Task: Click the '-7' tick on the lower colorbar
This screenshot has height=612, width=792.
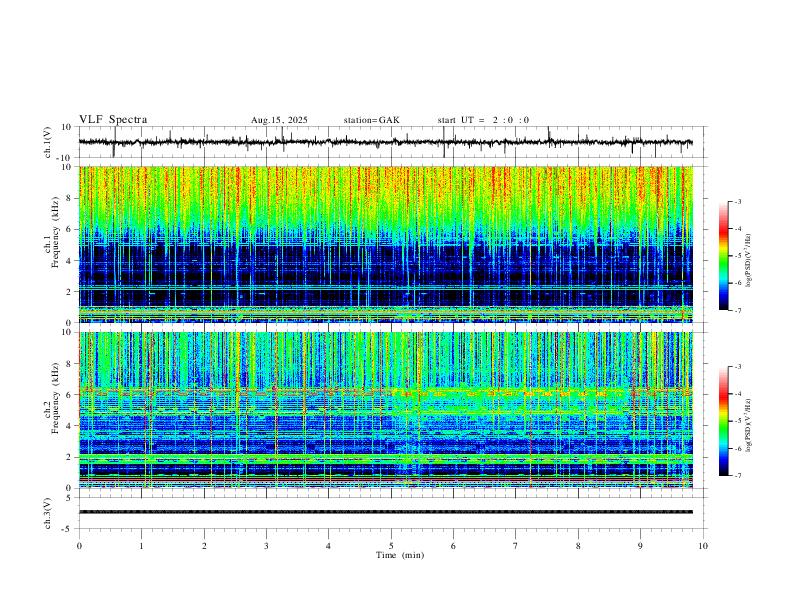Action: pyautogui.click(x=737, y=475)
